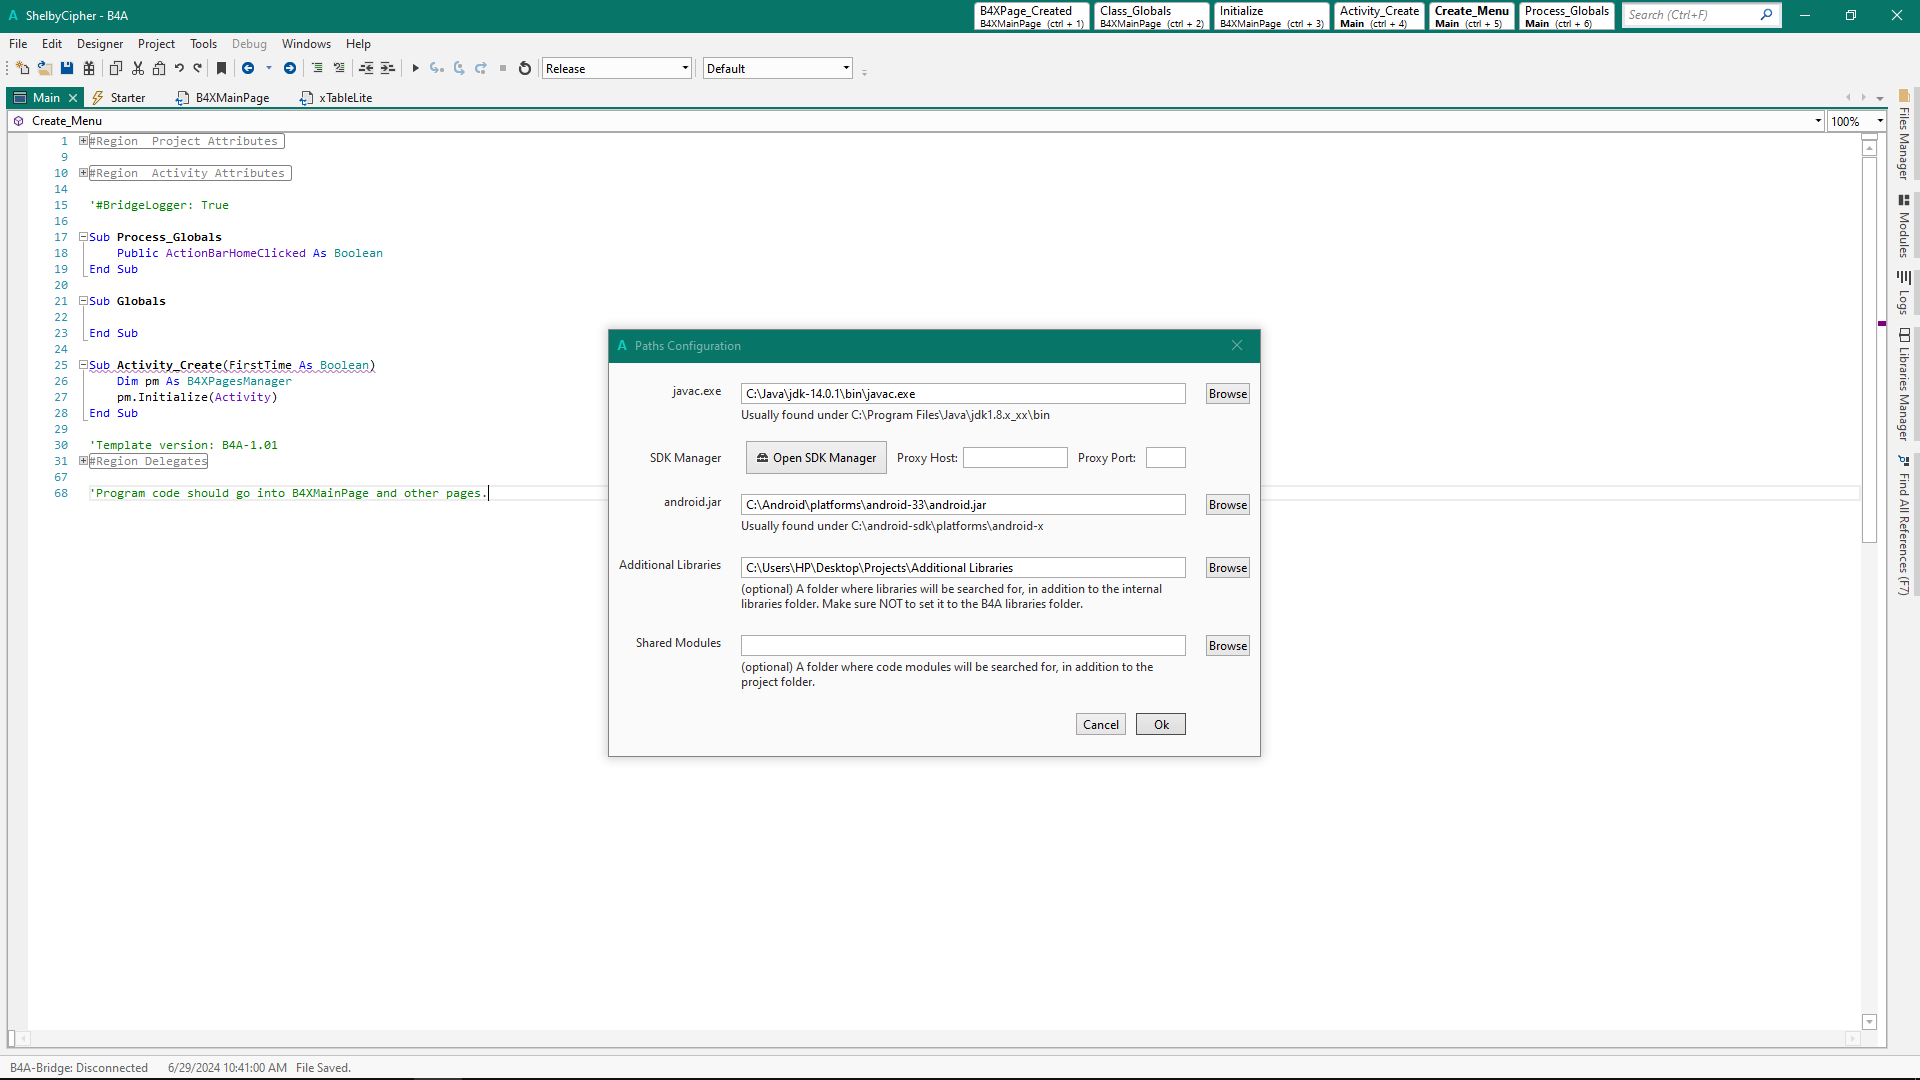Click the Undo arrow icon
The width and height of the screenshot is (1920, 1080).
coord(179,68)
